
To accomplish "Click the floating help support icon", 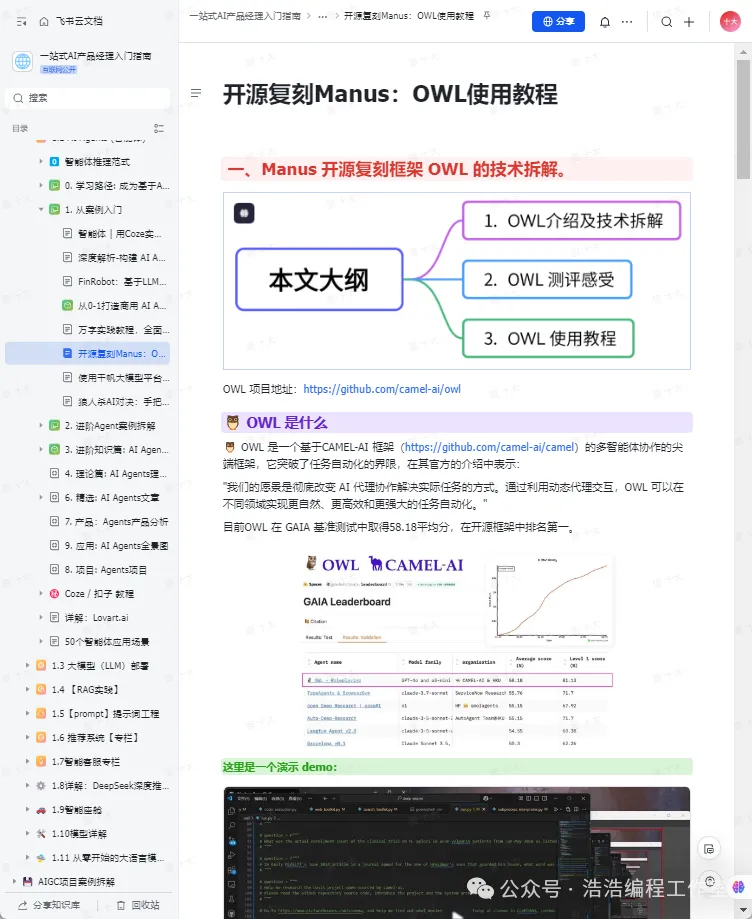I will pyautogui.click(x=709, y=882).
